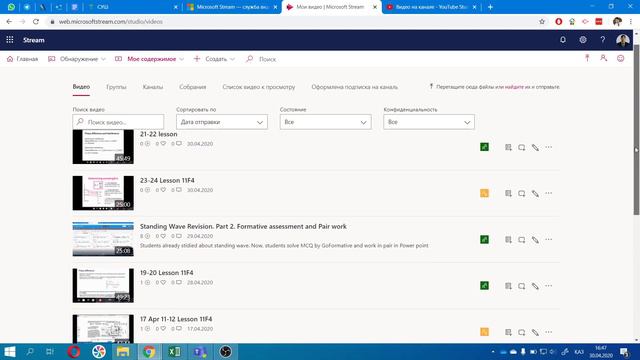Edit the 21-22 lesson video details
Viewport: 640px width, 360px height.
click(535, 147)
